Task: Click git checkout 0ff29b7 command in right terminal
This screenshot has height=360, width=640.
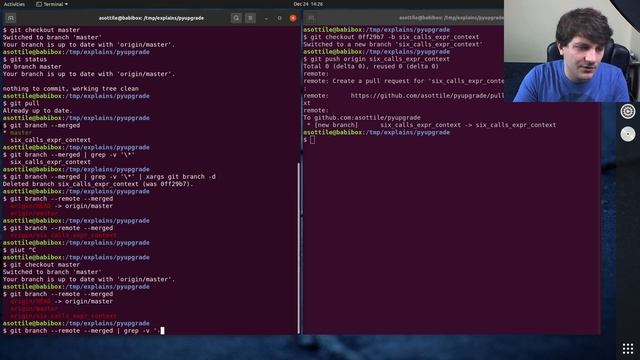Action: click(391, 37)
